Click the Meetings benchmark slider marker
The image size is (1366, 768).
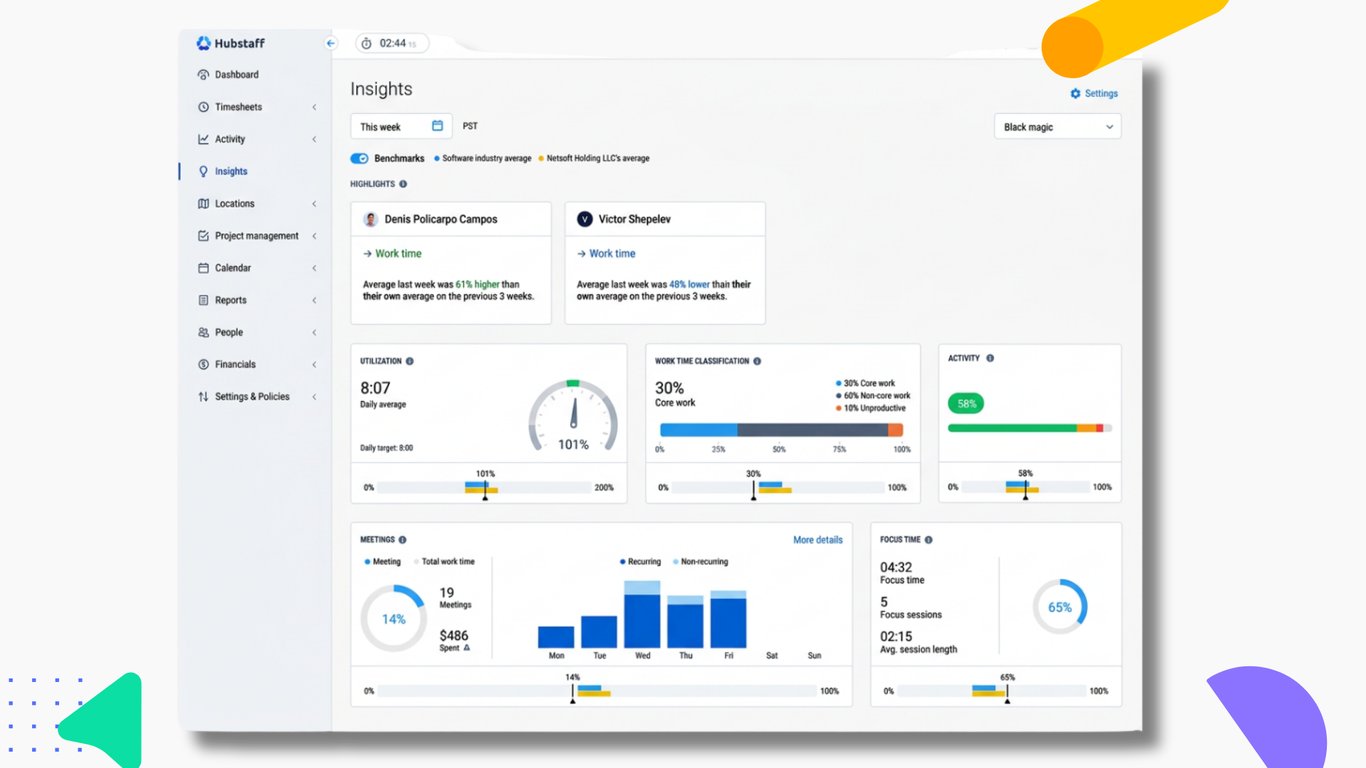click(x=573, y=692)
